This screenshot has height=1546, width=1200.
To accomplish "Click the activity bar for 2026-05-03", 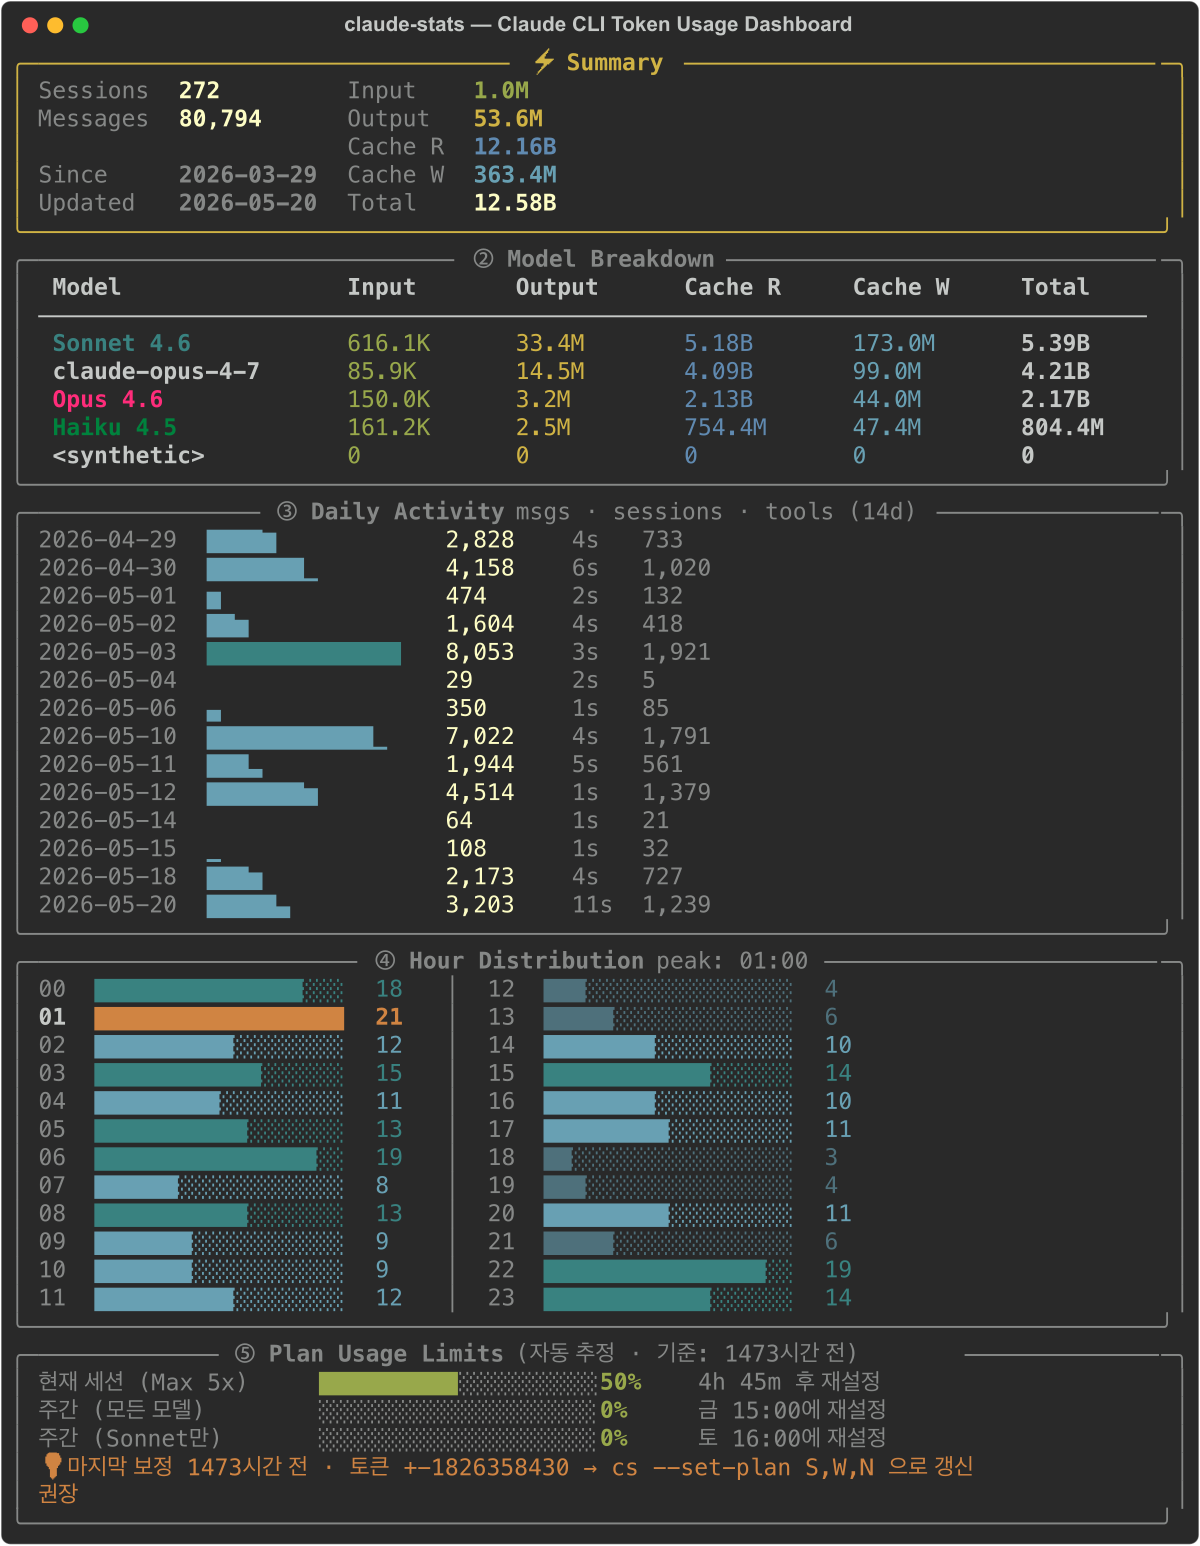I will (304, 653).
